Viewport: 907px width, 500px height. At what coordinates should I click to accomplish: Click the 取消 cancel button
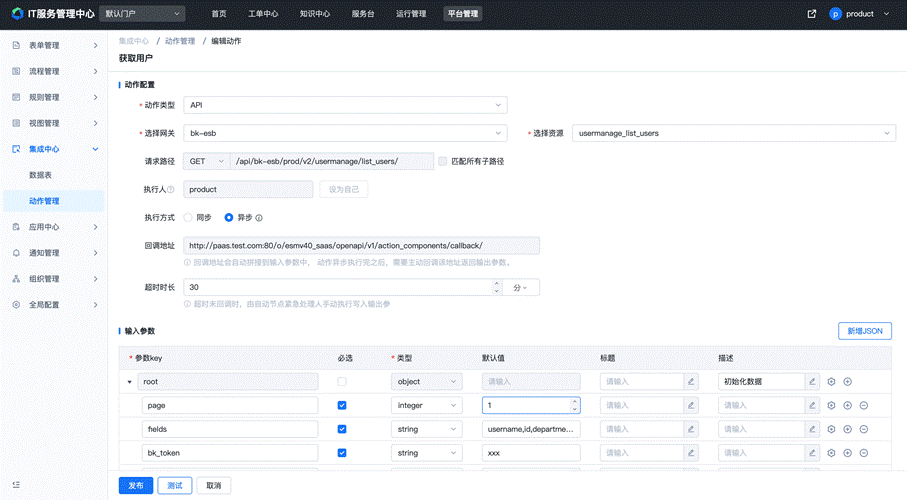click(213, 486)
